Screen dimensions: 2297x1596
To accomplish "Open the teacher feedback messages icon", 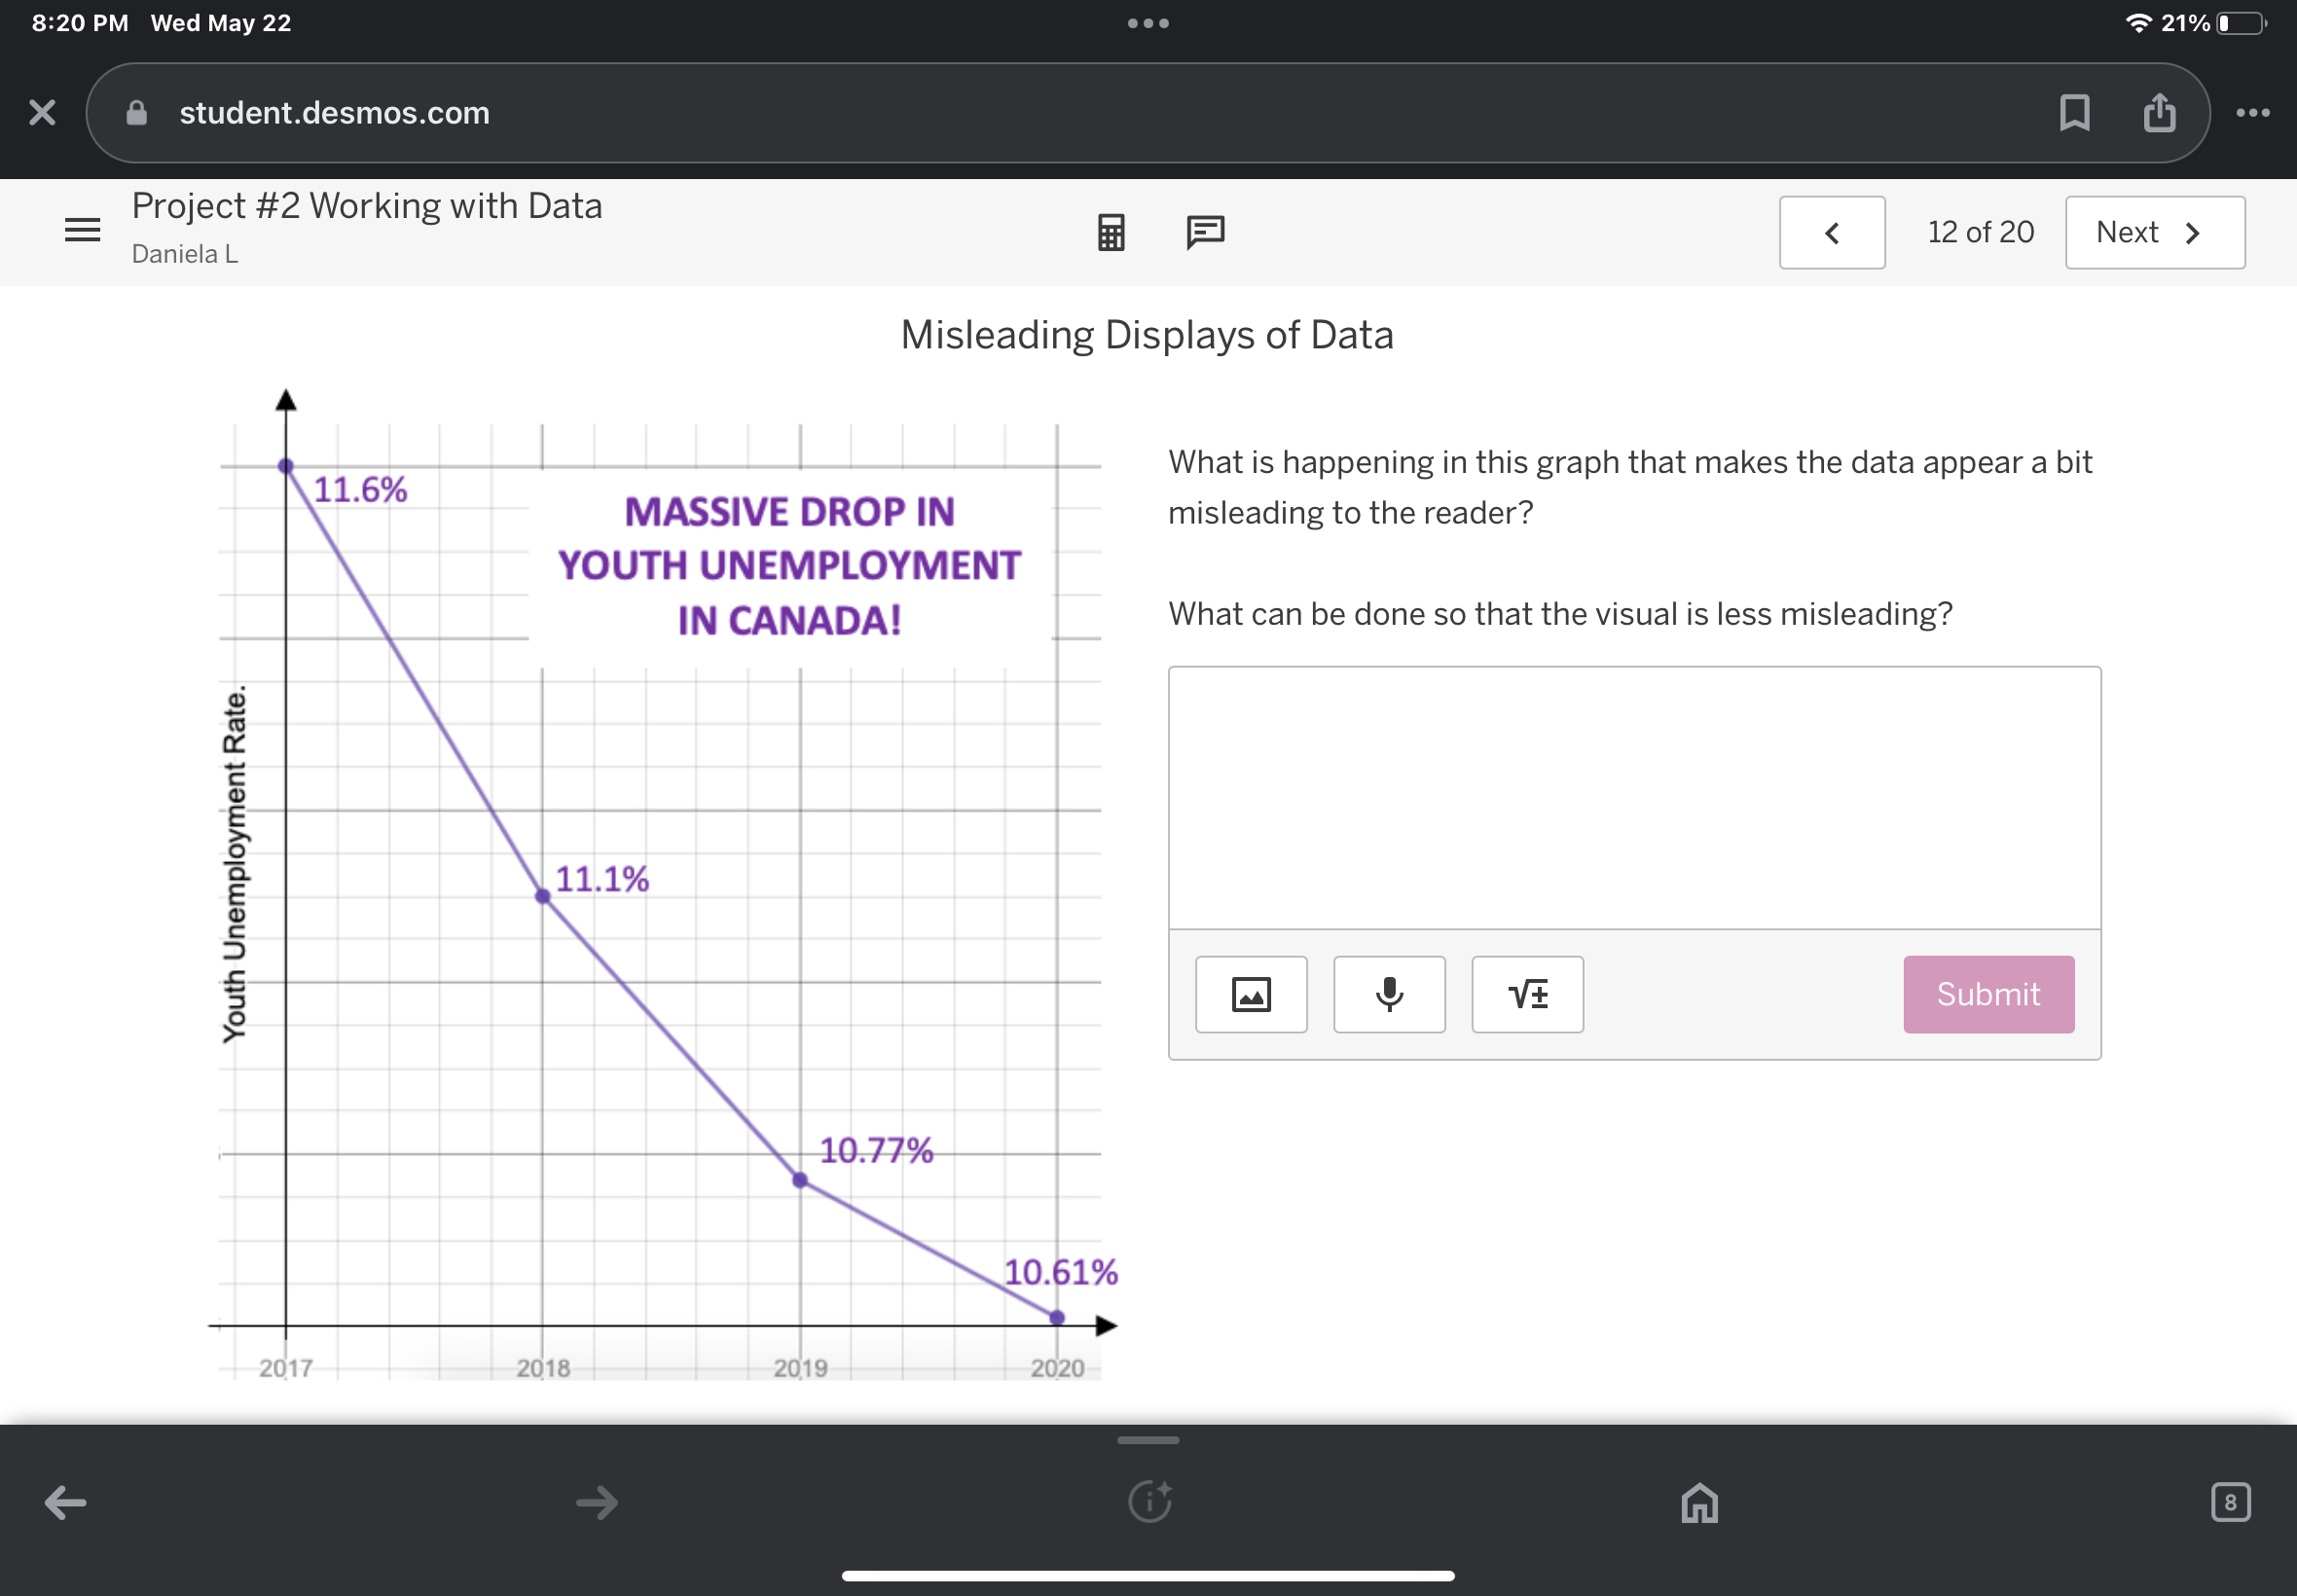I will click(x=1205, y=232).
